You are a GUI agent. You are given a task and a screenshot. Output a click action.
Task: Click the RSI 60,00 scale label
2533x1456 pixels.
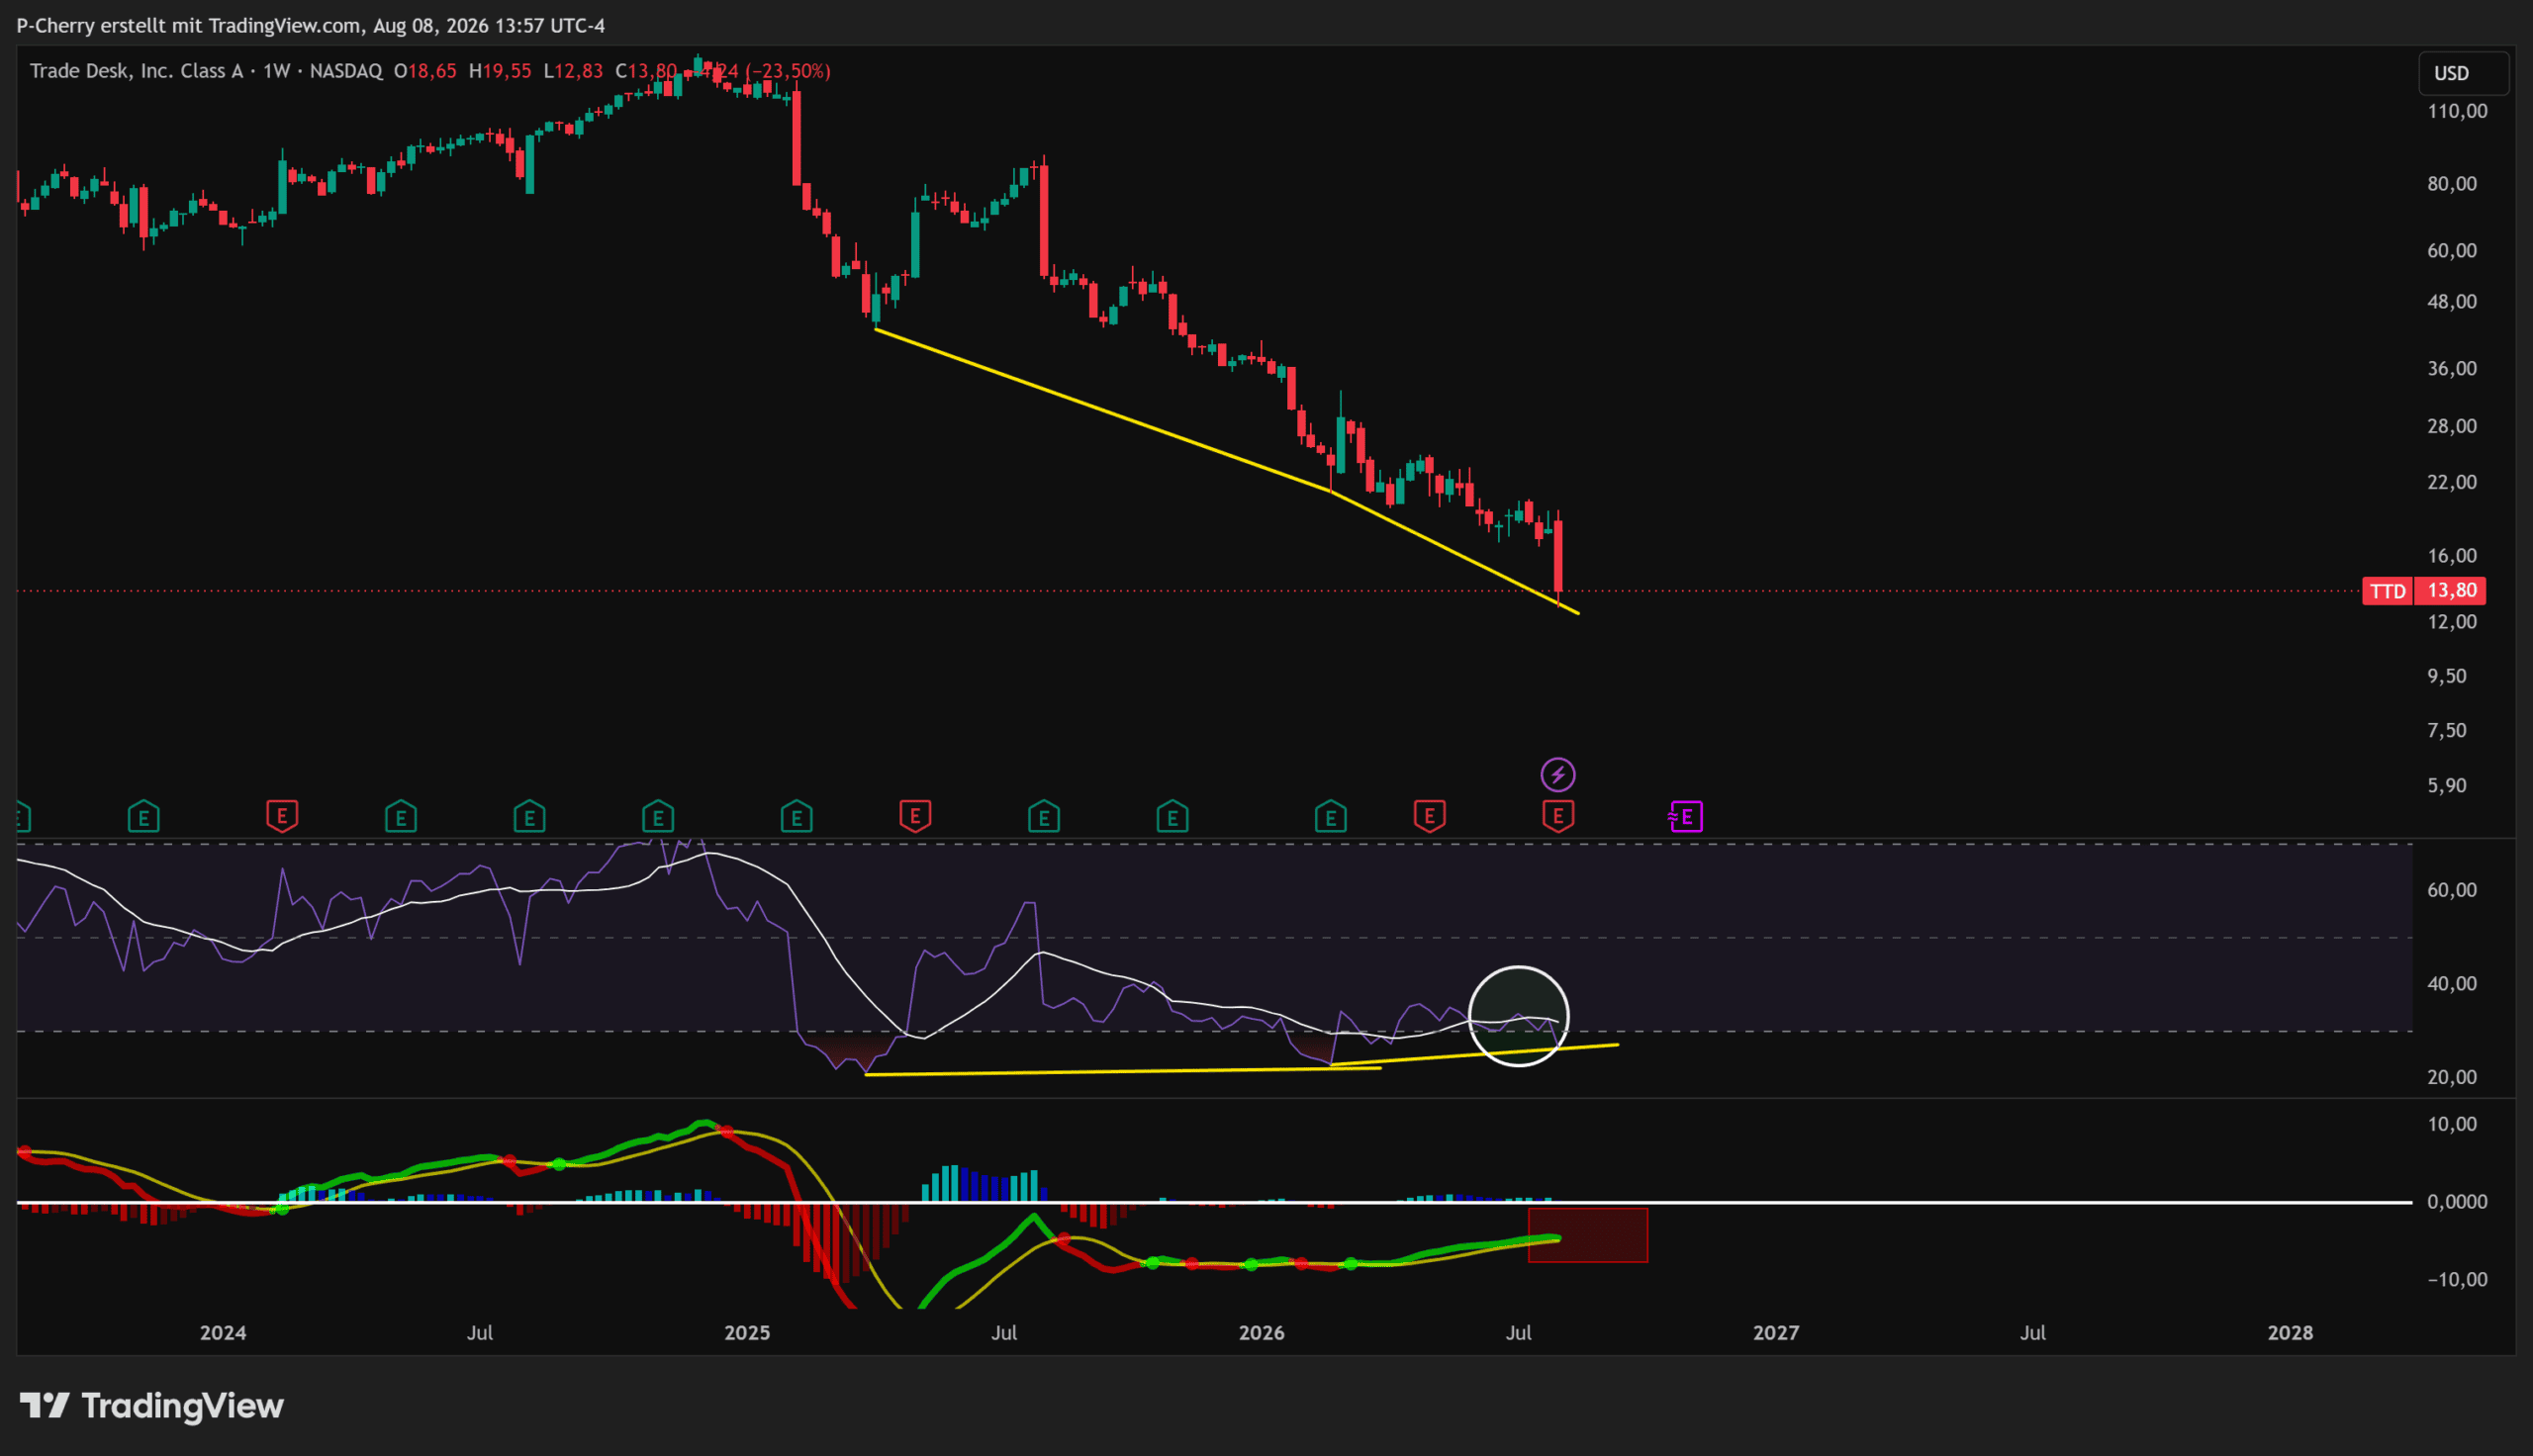2452,890
